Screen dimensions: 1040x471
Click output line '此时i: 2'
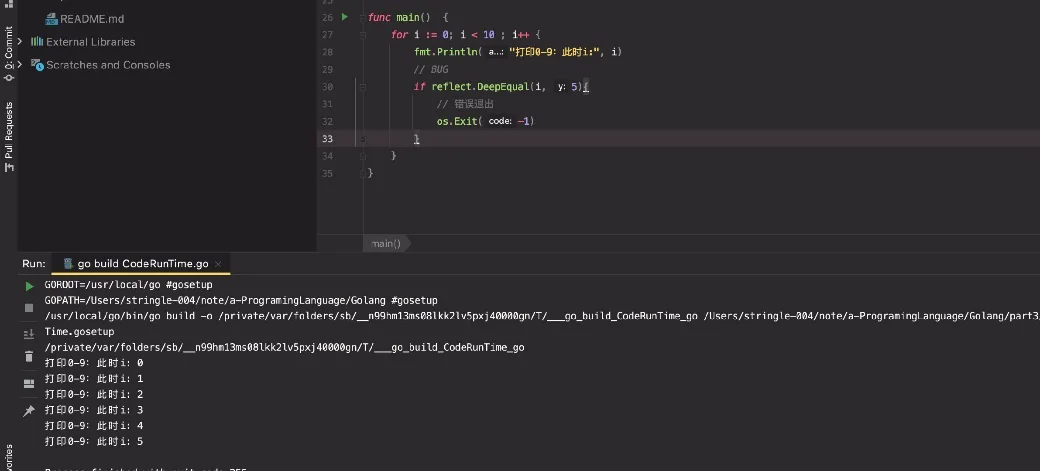point(94,394)
